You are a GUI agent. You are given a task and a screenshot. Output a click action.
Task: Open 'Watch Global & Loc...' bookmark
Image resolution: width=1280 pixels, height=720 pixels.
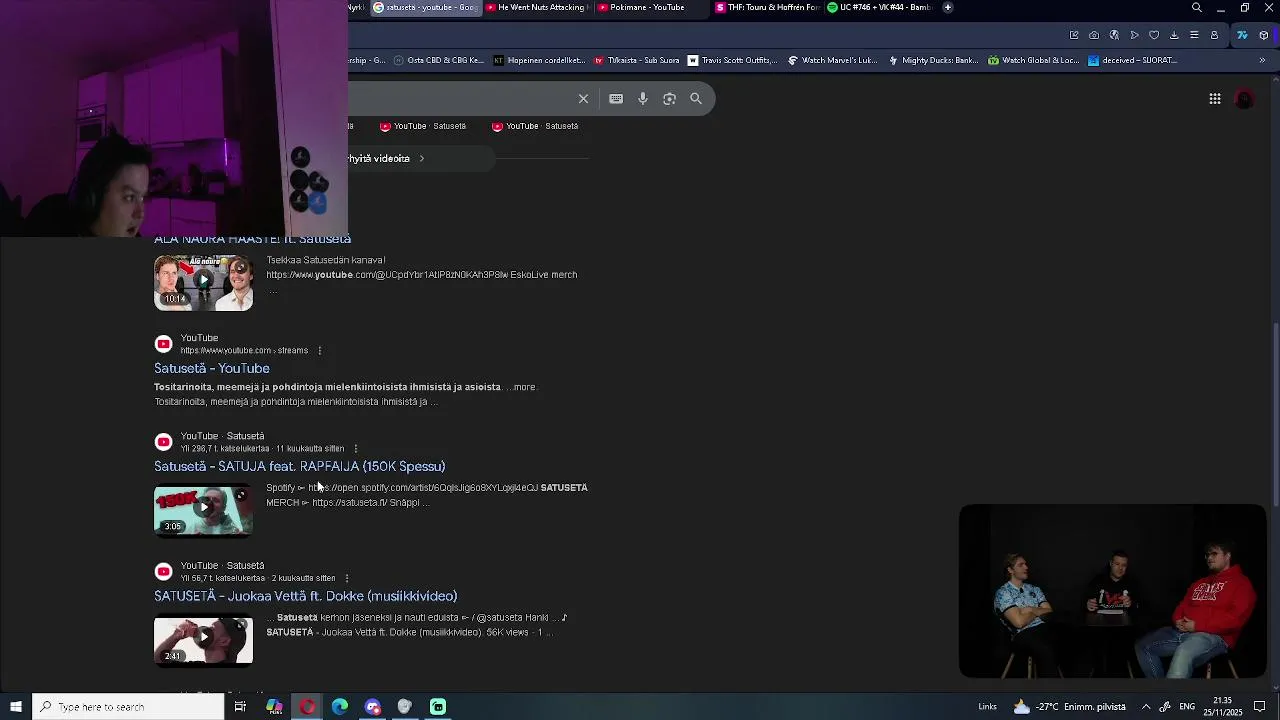1033,60
